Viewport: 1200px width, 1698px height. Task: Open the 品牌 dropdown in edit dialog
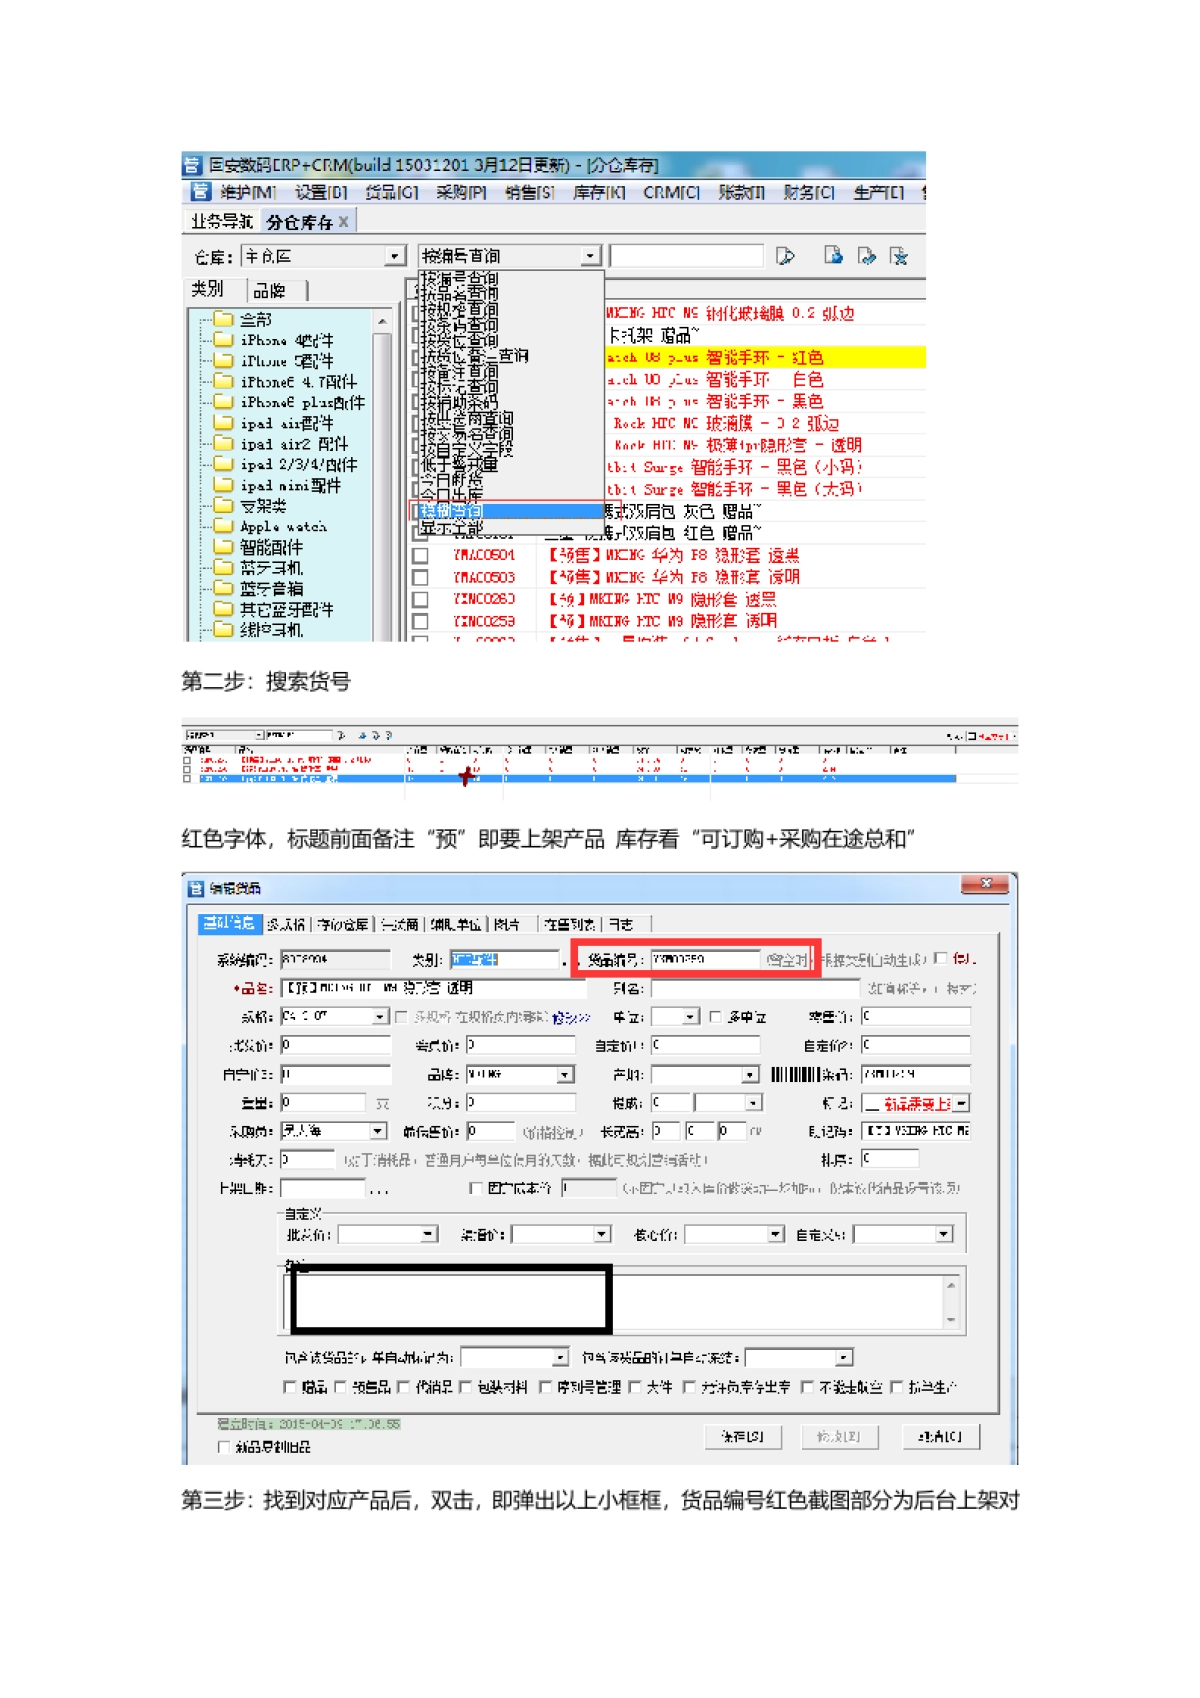pos(566,1074)
